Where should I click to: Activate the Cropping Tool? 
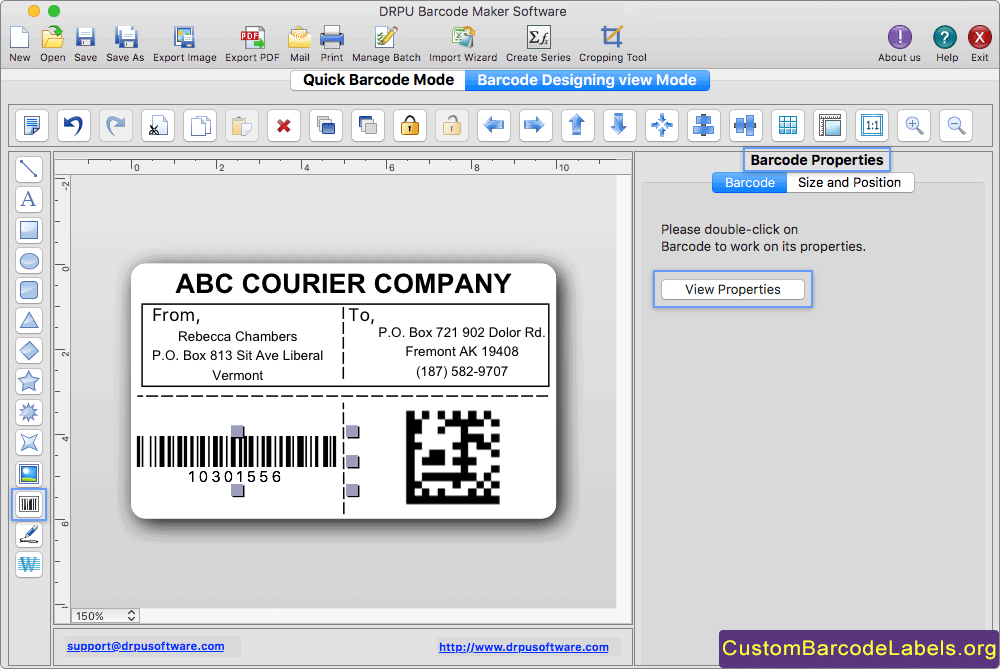[612, 43]
